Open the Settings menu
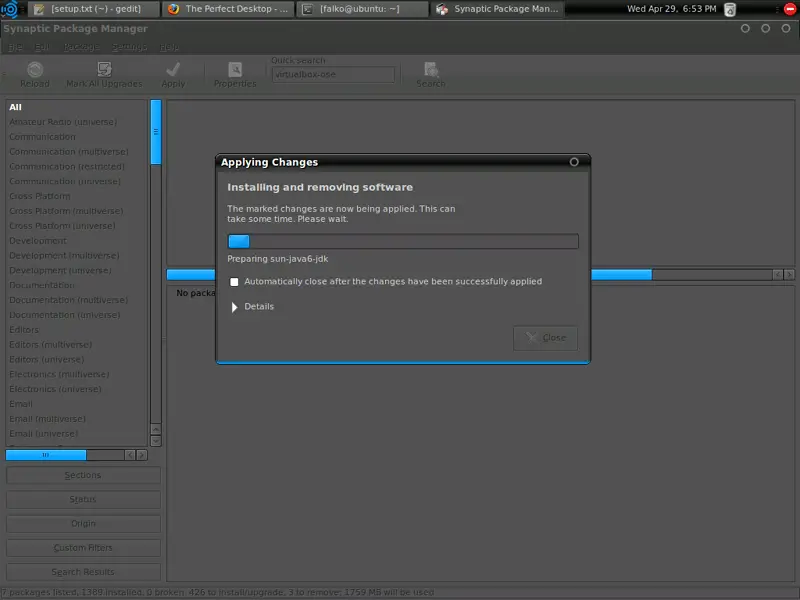 click(x=130, y=47)
